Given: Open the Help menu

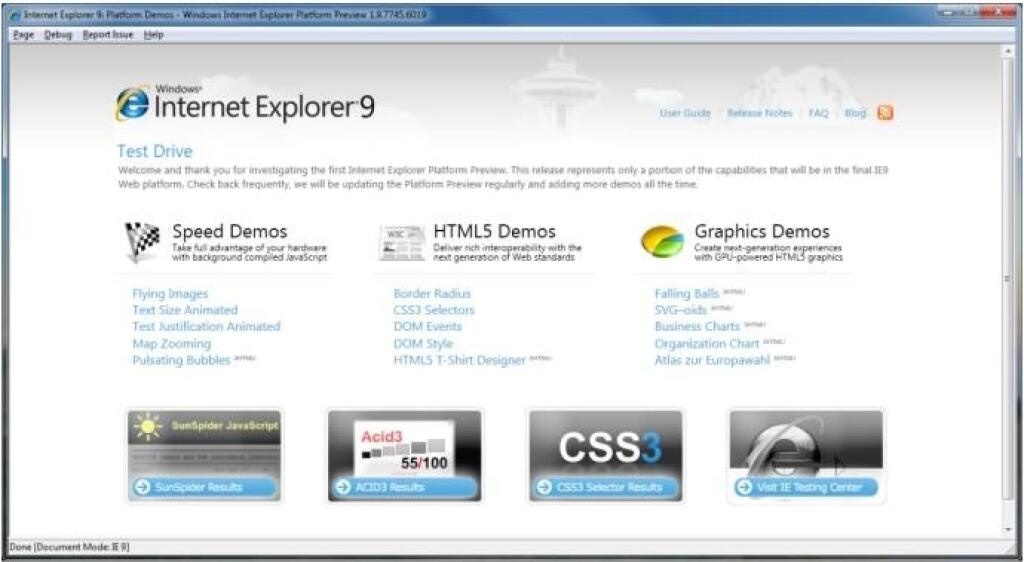Looking at the screenshot, I should (153, 35).
